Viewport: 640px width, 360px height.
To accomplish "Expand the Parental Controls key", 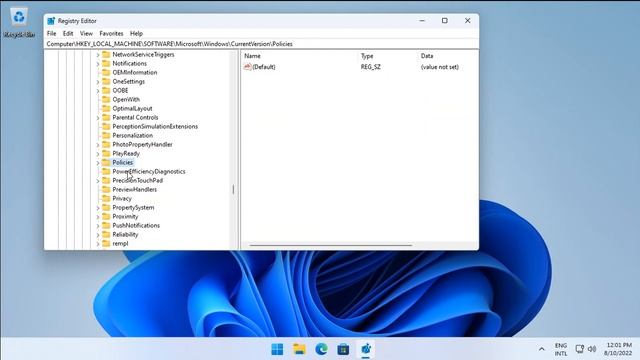I will (98, 118).
